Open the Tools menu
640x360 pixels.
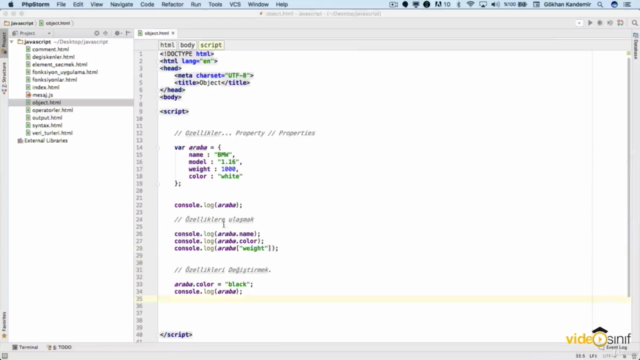tap(215, 4)
